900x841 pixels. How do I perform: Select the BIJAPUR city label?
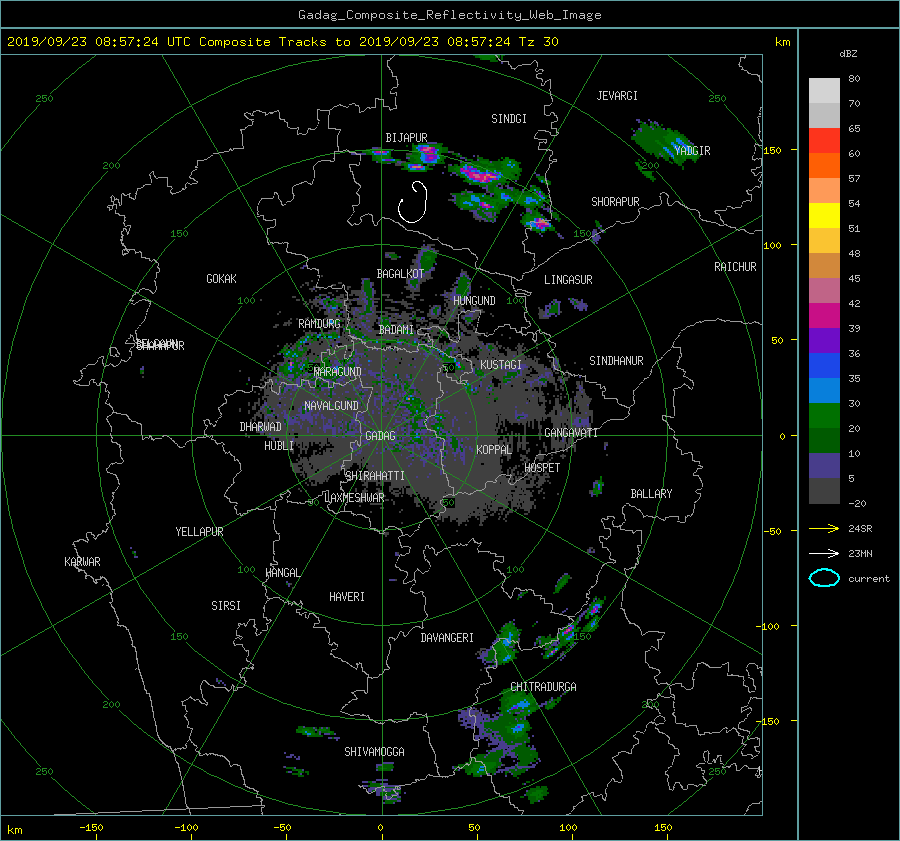(x=406, y=138)
